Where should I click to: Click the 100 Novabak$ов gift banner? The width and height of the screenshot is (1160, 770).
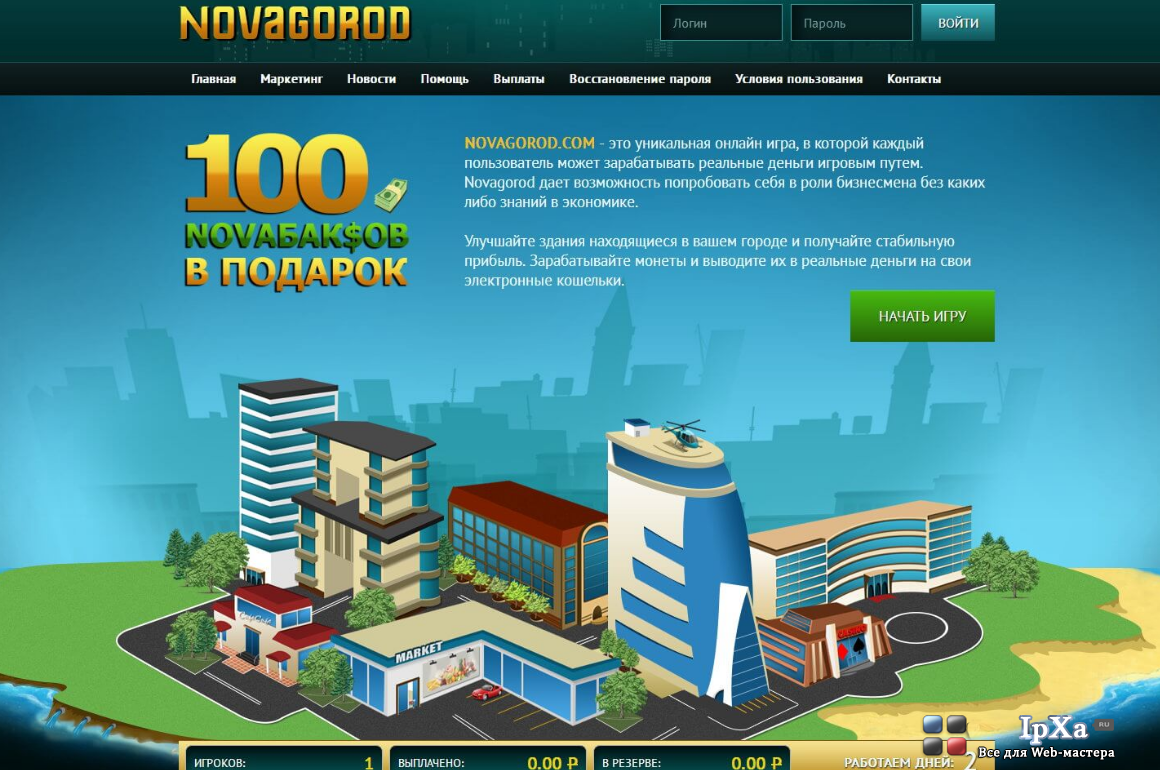click(296, 211)
